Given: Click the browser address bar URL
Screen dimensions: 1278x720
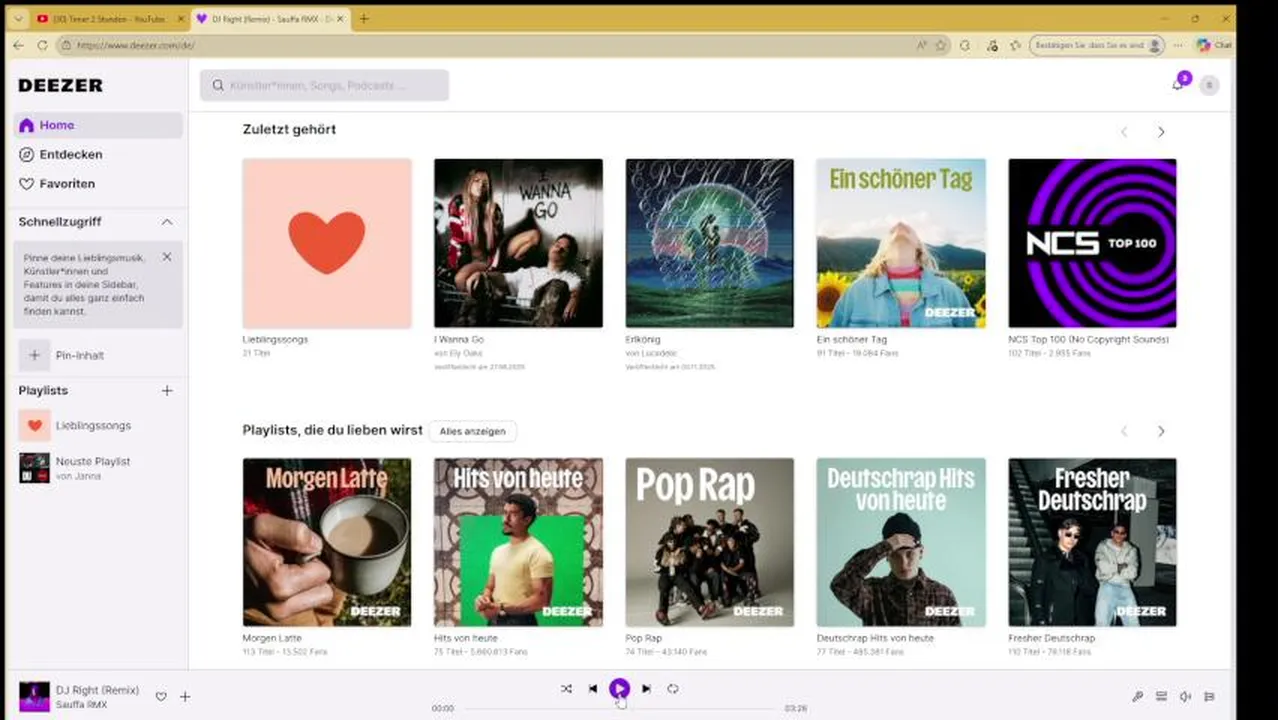Looking at the screenshot, I should 135,45.
